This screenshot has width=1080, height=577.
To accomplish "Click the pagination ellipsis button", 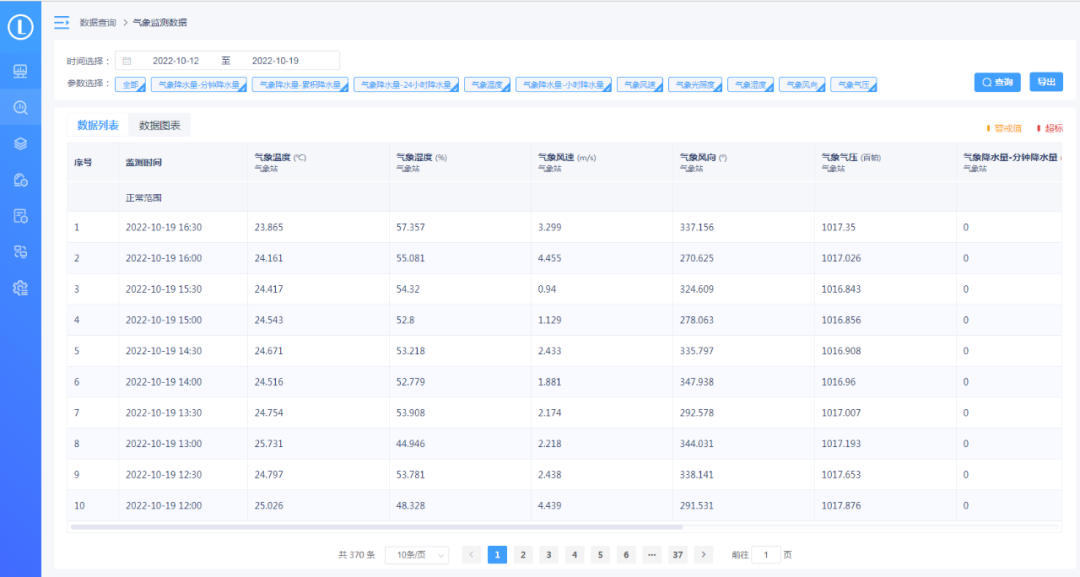I will [x=652, y=554].
